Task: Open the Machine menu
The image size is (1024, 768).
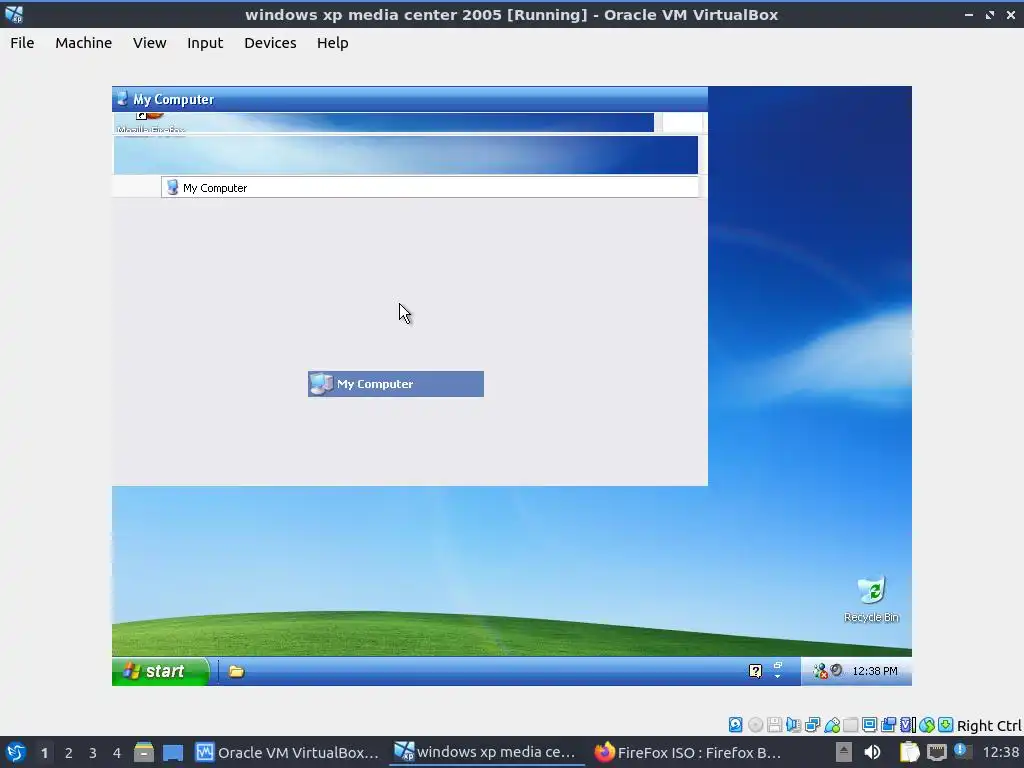Action: click(83, 43)
